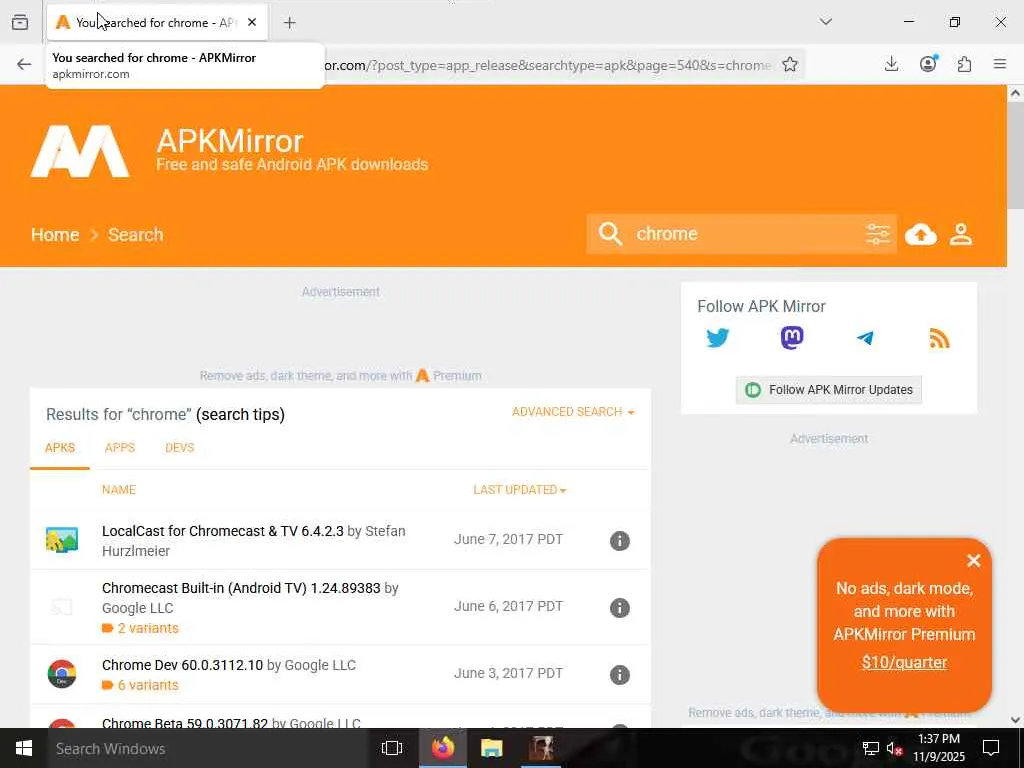Screen dimensions: 1024x768
Task: Open the search tips link
Action: pos(240,414)
